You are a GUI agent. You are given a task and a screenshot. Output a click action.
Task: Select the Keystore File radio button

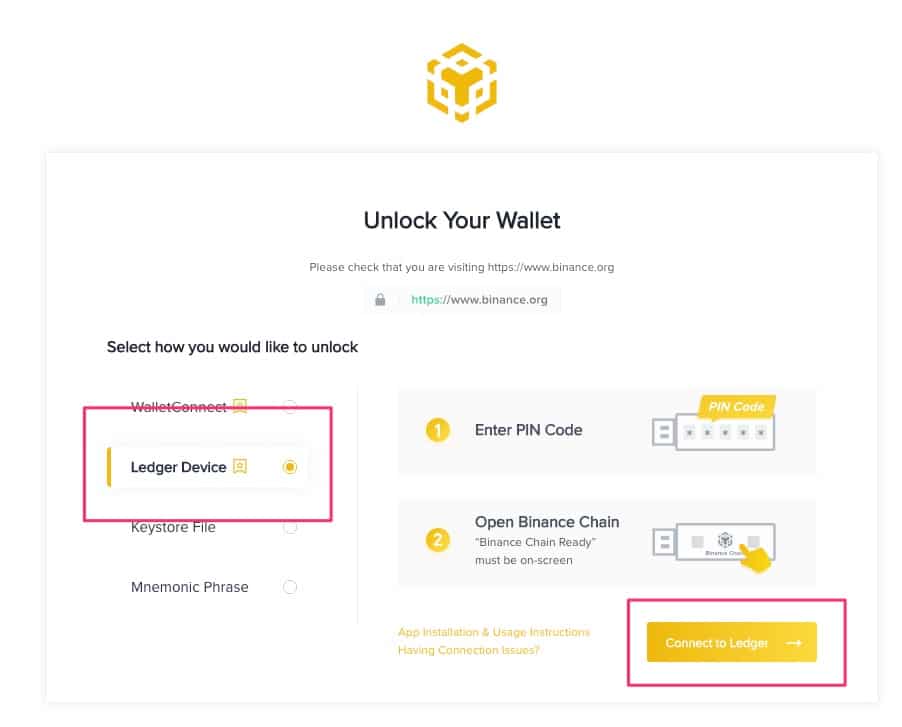tap(290, 527)
